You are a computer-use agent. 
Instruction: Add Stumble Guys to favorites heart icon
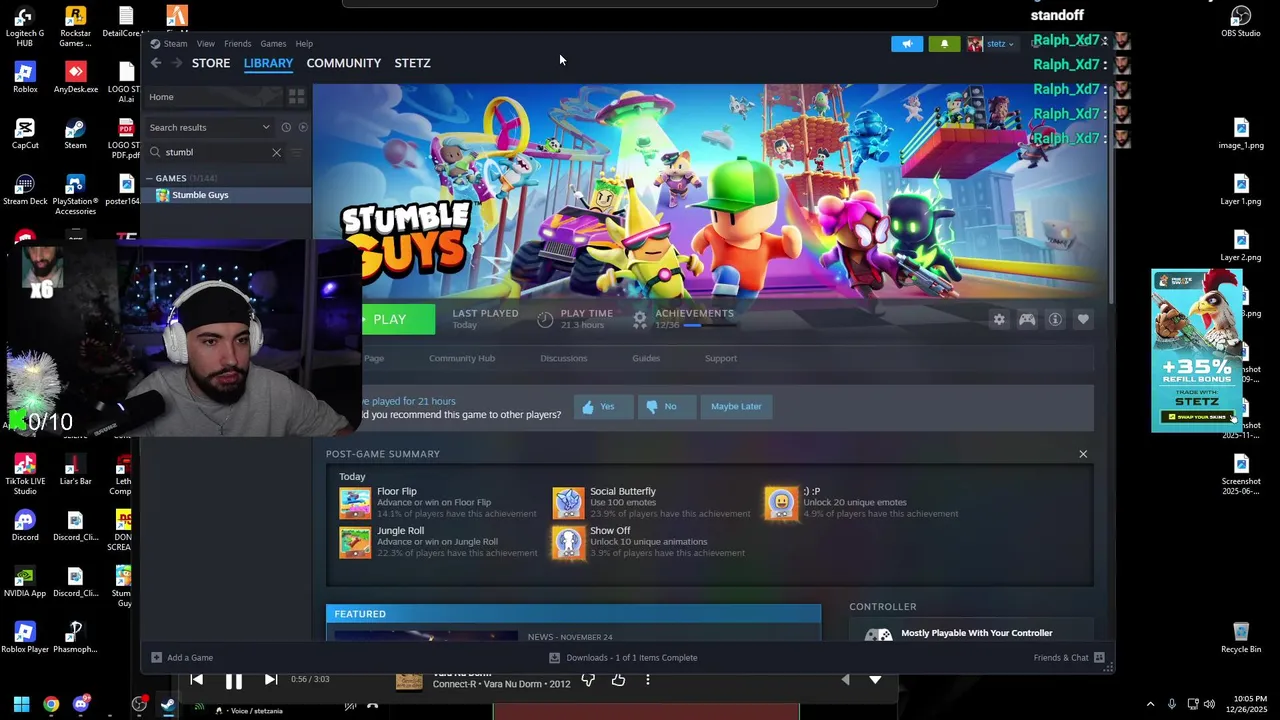[x=1083, y=320]
